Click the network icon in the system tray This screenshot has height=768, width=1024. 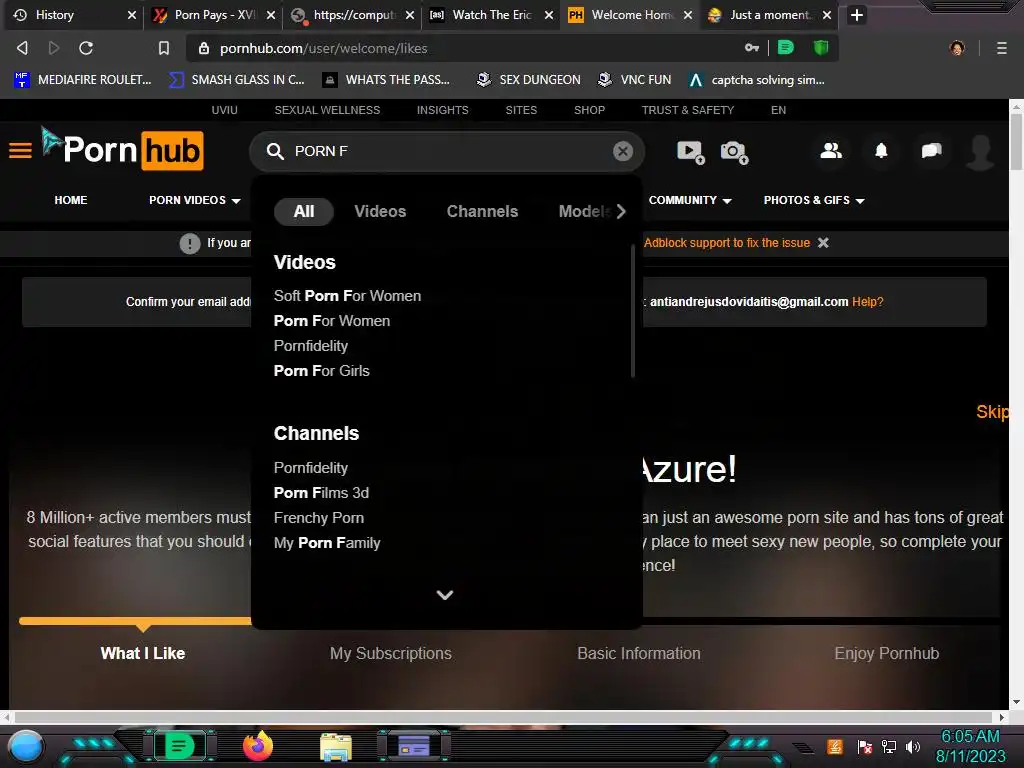pos(889,746)
